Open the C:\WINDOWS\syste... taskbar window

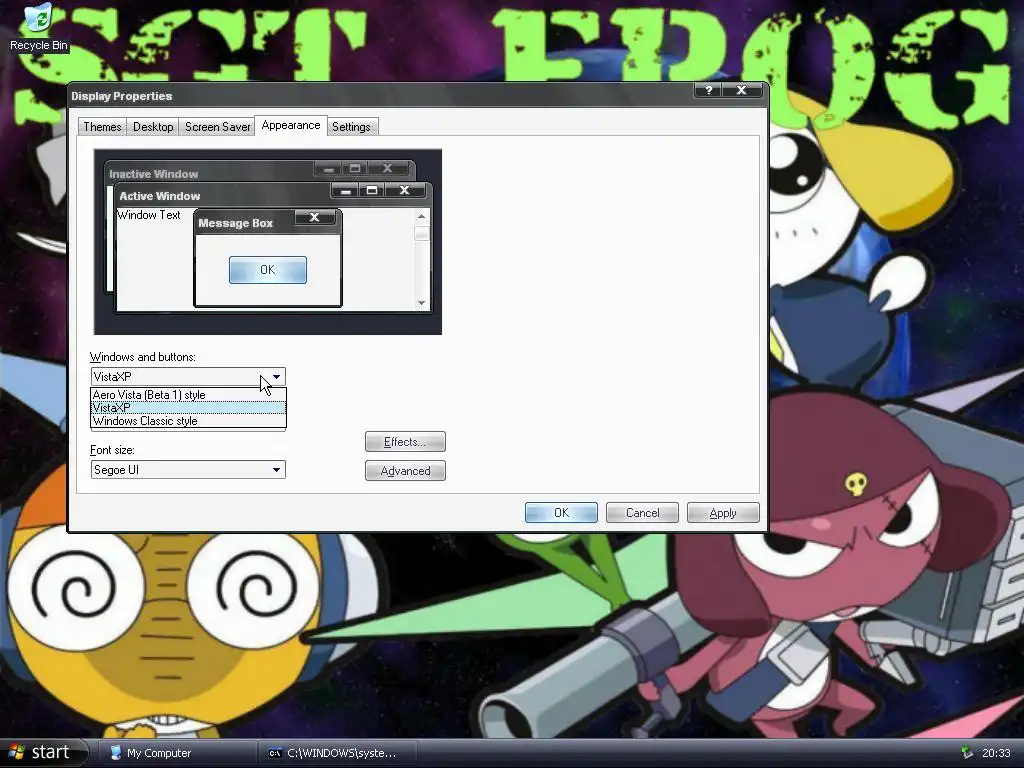338,753
